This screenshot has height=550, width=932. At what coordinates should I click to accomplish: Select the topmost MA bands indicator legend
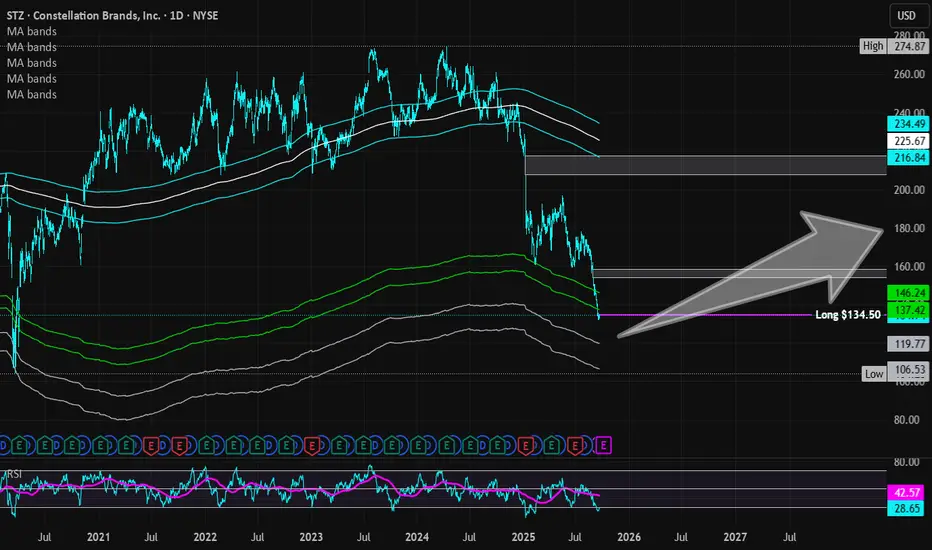pos(32,32)
